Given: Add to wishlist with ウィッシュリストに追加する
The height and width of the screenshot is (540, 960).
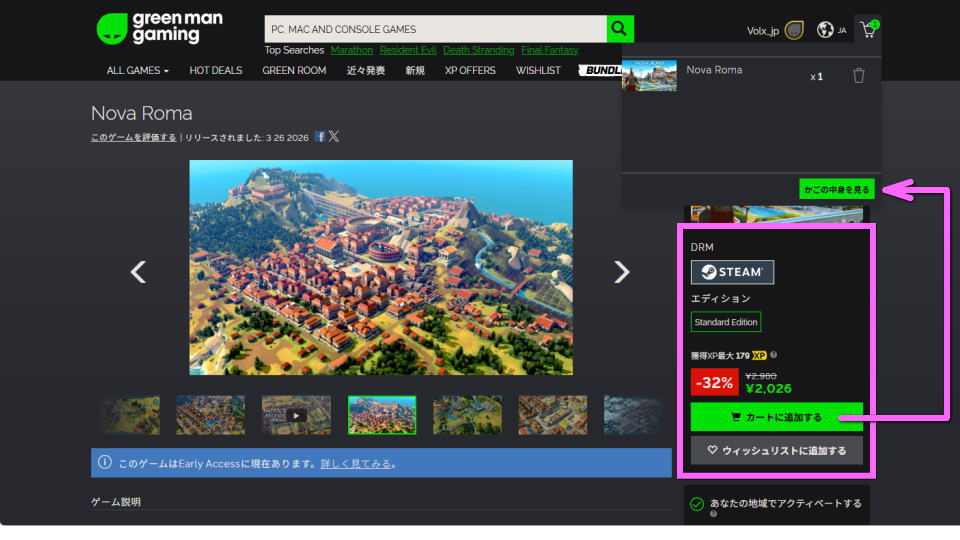Looking at the screenshot, I should pos(776,450).
